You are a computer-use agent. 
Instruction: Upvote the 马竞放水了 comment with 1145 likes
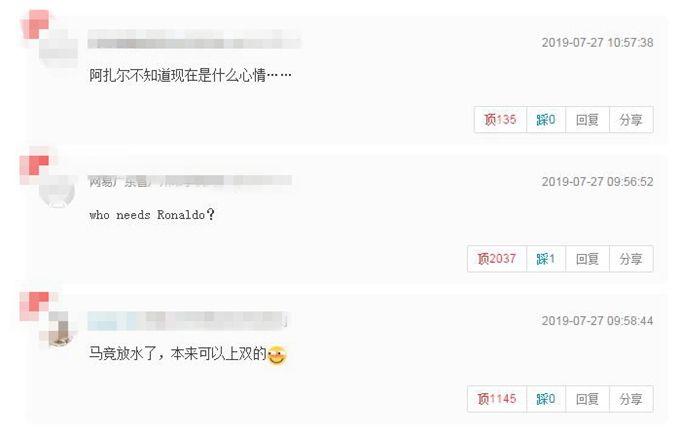point(497,398)
